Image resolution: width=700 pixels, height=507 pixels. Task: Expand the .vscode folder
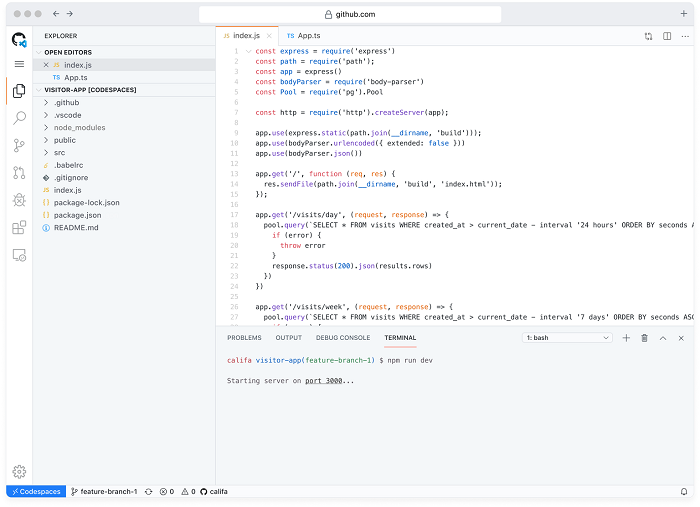tap(46, 115)
